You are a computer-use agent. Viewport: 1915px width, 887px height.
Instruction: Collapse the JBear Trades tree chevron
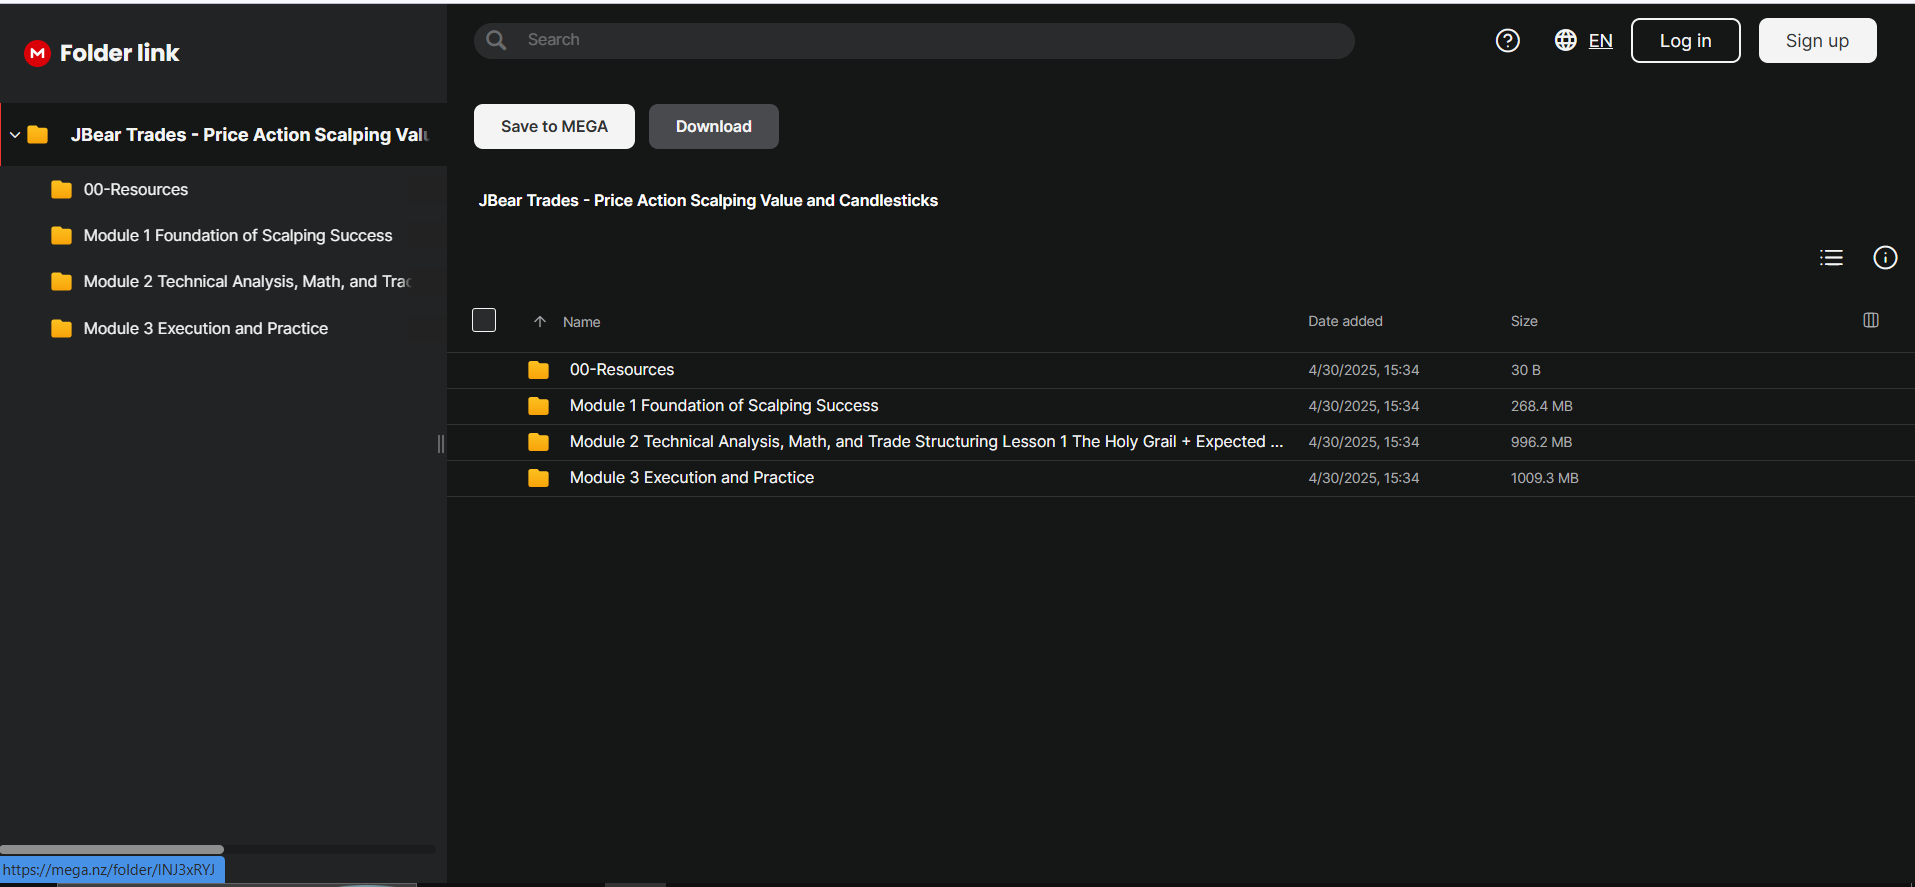point(15,135)
